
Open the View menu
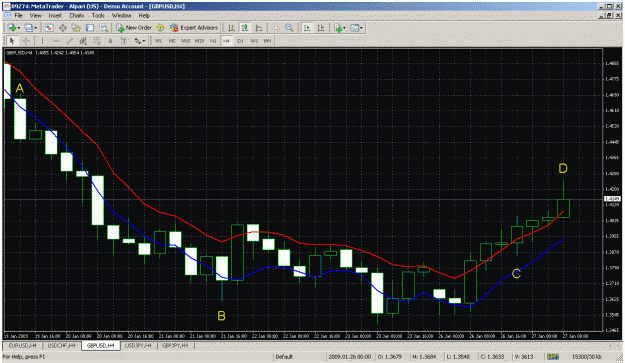coord(35,16)
